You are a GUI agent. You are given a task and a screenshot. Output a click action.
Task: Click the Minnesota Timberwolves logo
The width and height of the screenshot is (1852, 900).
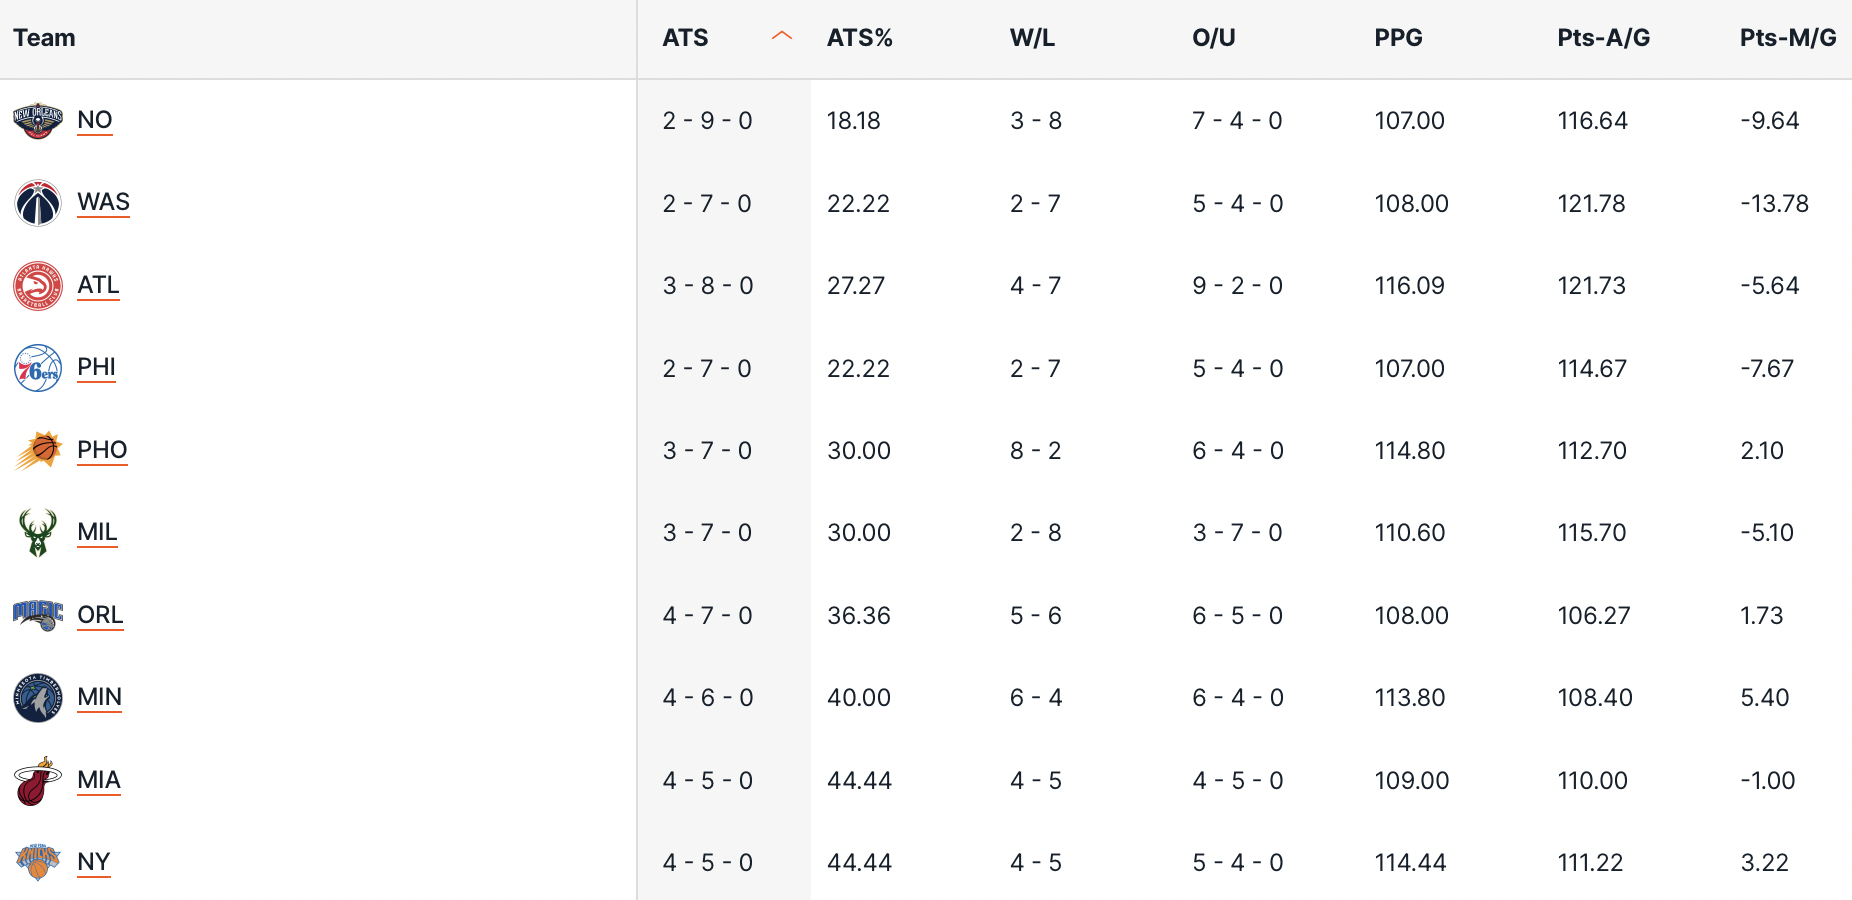click(38, 697)
